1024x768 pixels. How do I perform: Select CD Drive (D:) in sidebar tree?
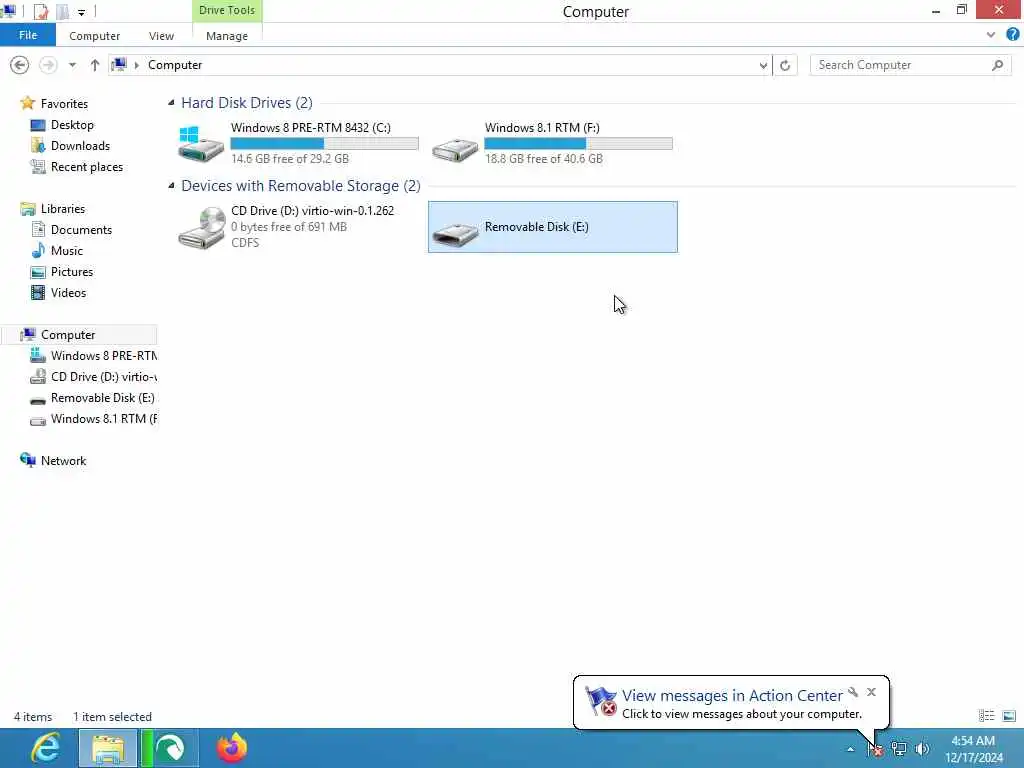[104, 377]
